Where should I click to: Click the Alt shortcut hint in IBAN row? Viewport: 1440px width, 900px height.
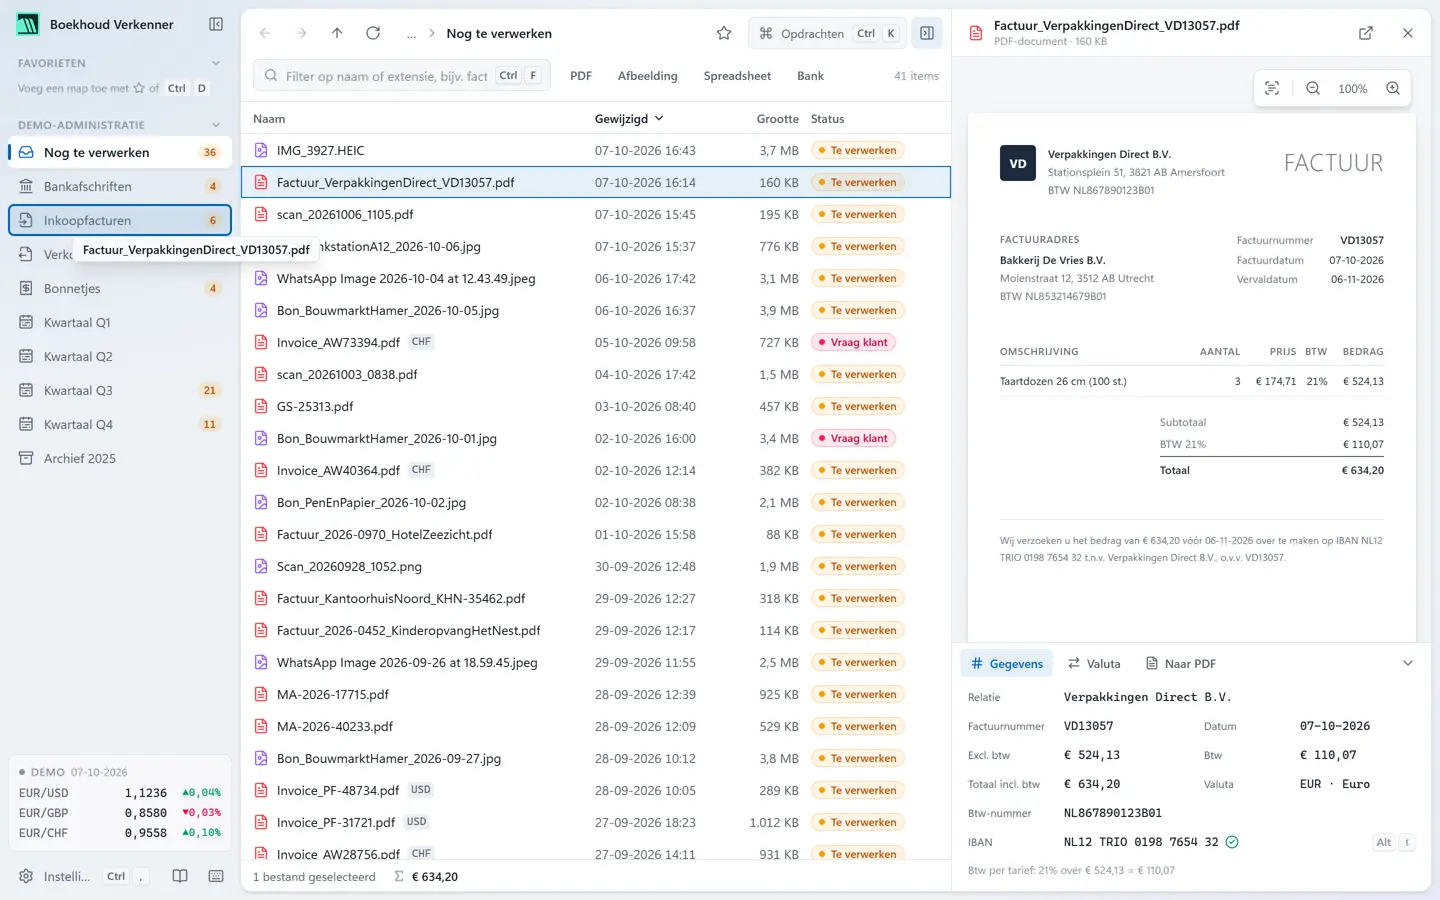tap(1384, 842)
